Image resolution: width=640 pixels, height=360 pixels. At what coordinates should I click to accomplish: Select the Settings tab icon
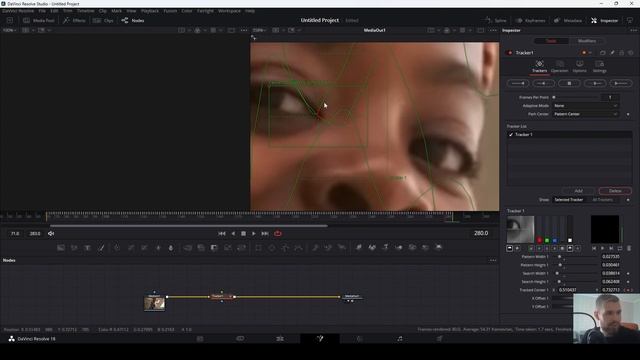coord(600,67)
